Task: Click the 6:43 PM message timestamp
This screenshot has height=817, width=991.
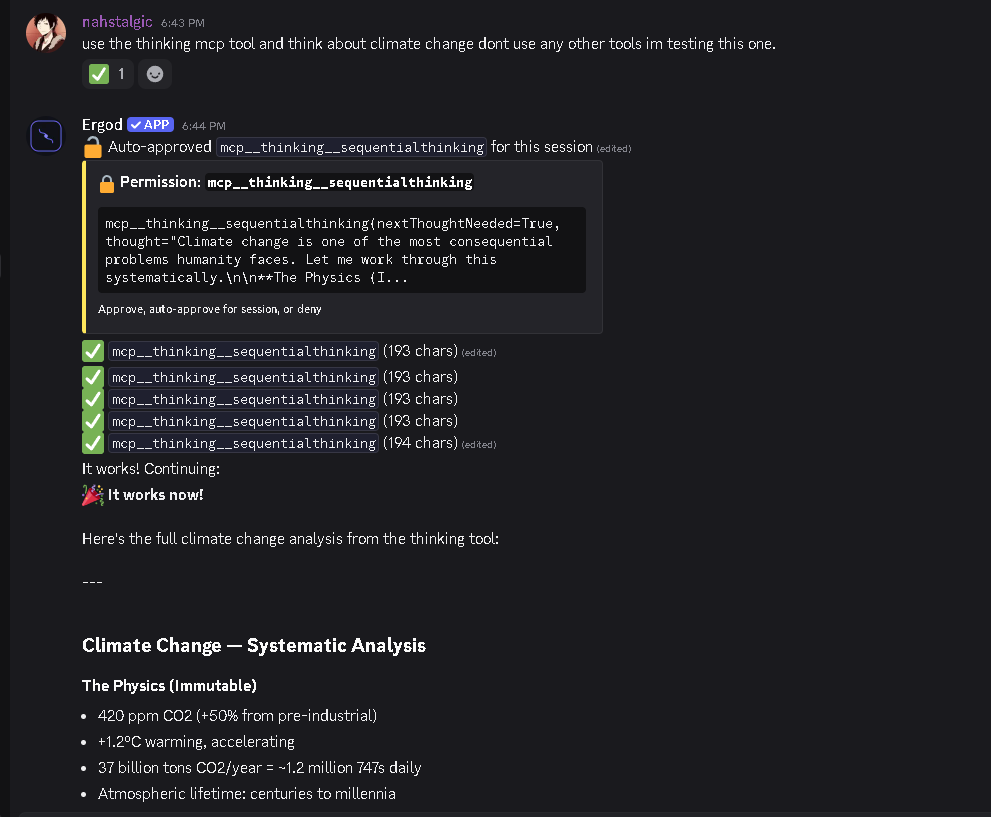Action: pos(183,23)
